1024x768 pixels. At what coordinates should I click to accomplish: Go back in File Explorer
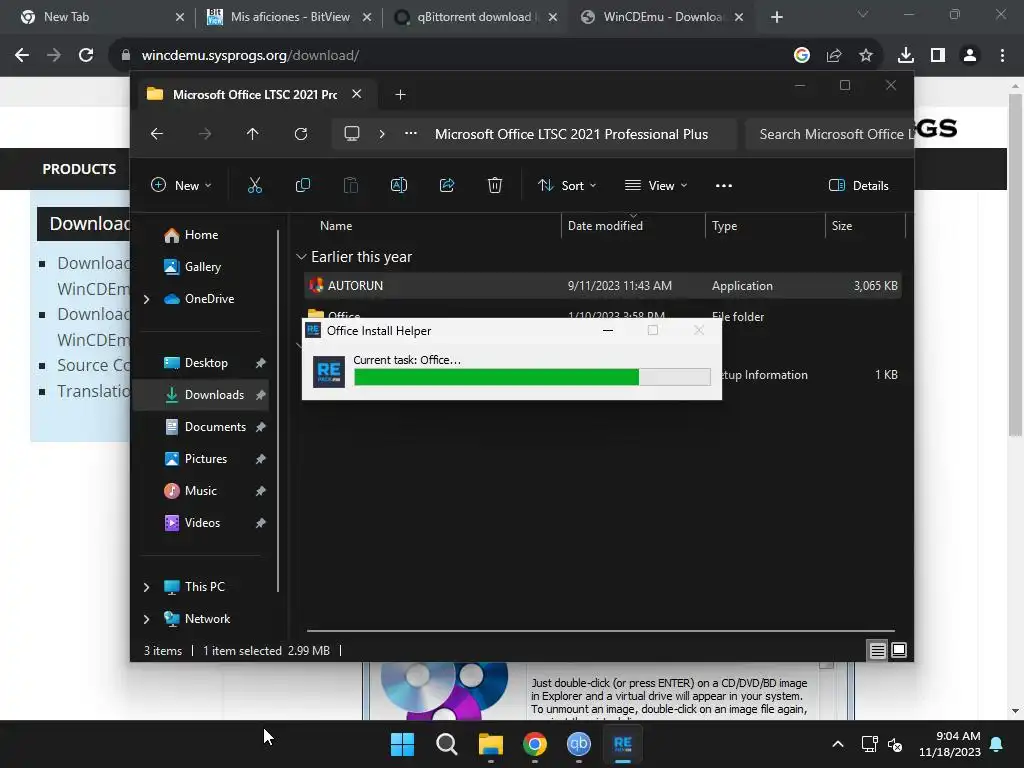click(157, 134)
